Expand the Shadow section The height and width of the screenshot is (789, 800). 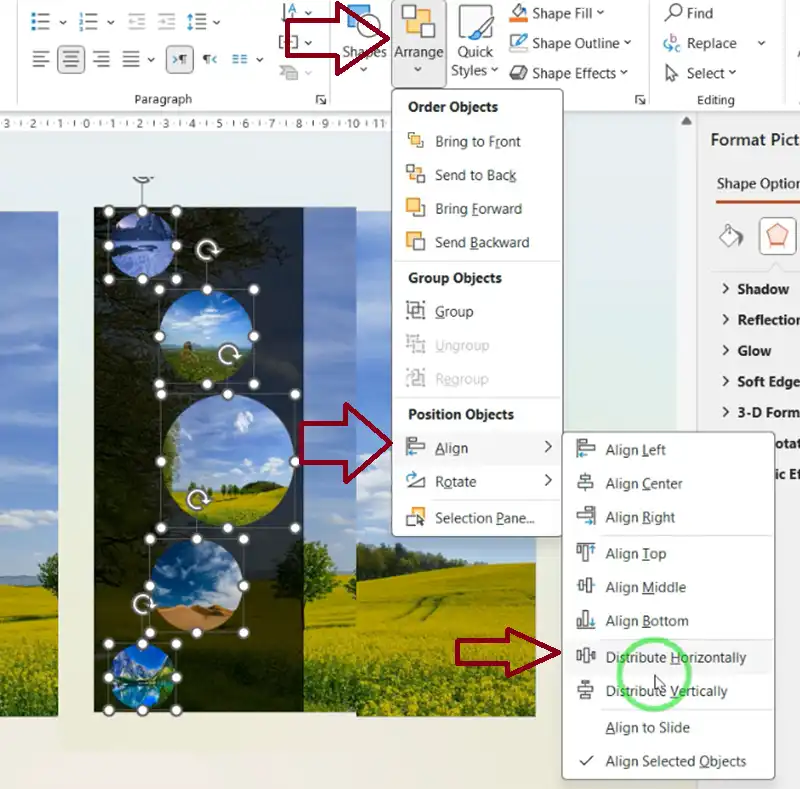pyautogui.click(x=762, y=289)
